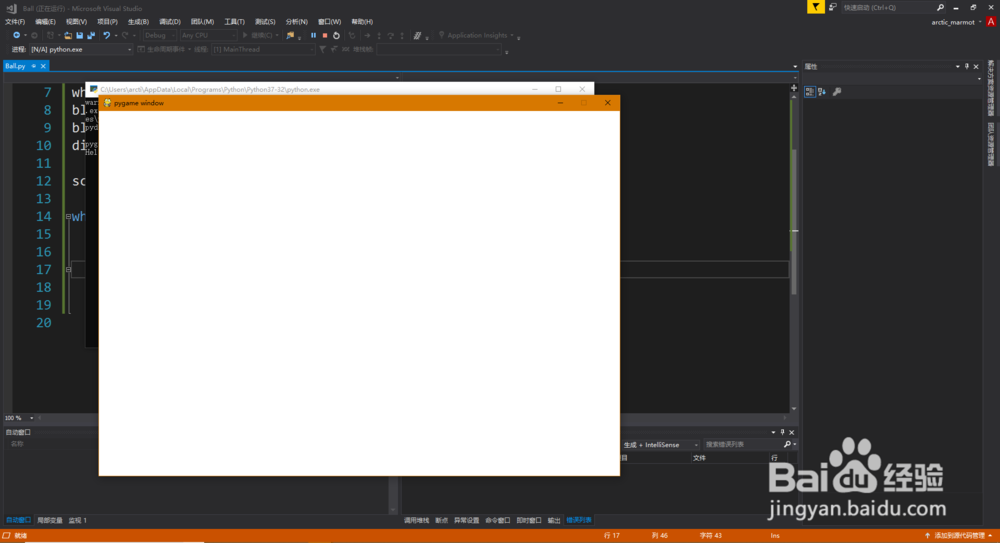Open the python.exe process dropdown
The height and width of the screenshot is (543, 1000).
tap(80, 49)
